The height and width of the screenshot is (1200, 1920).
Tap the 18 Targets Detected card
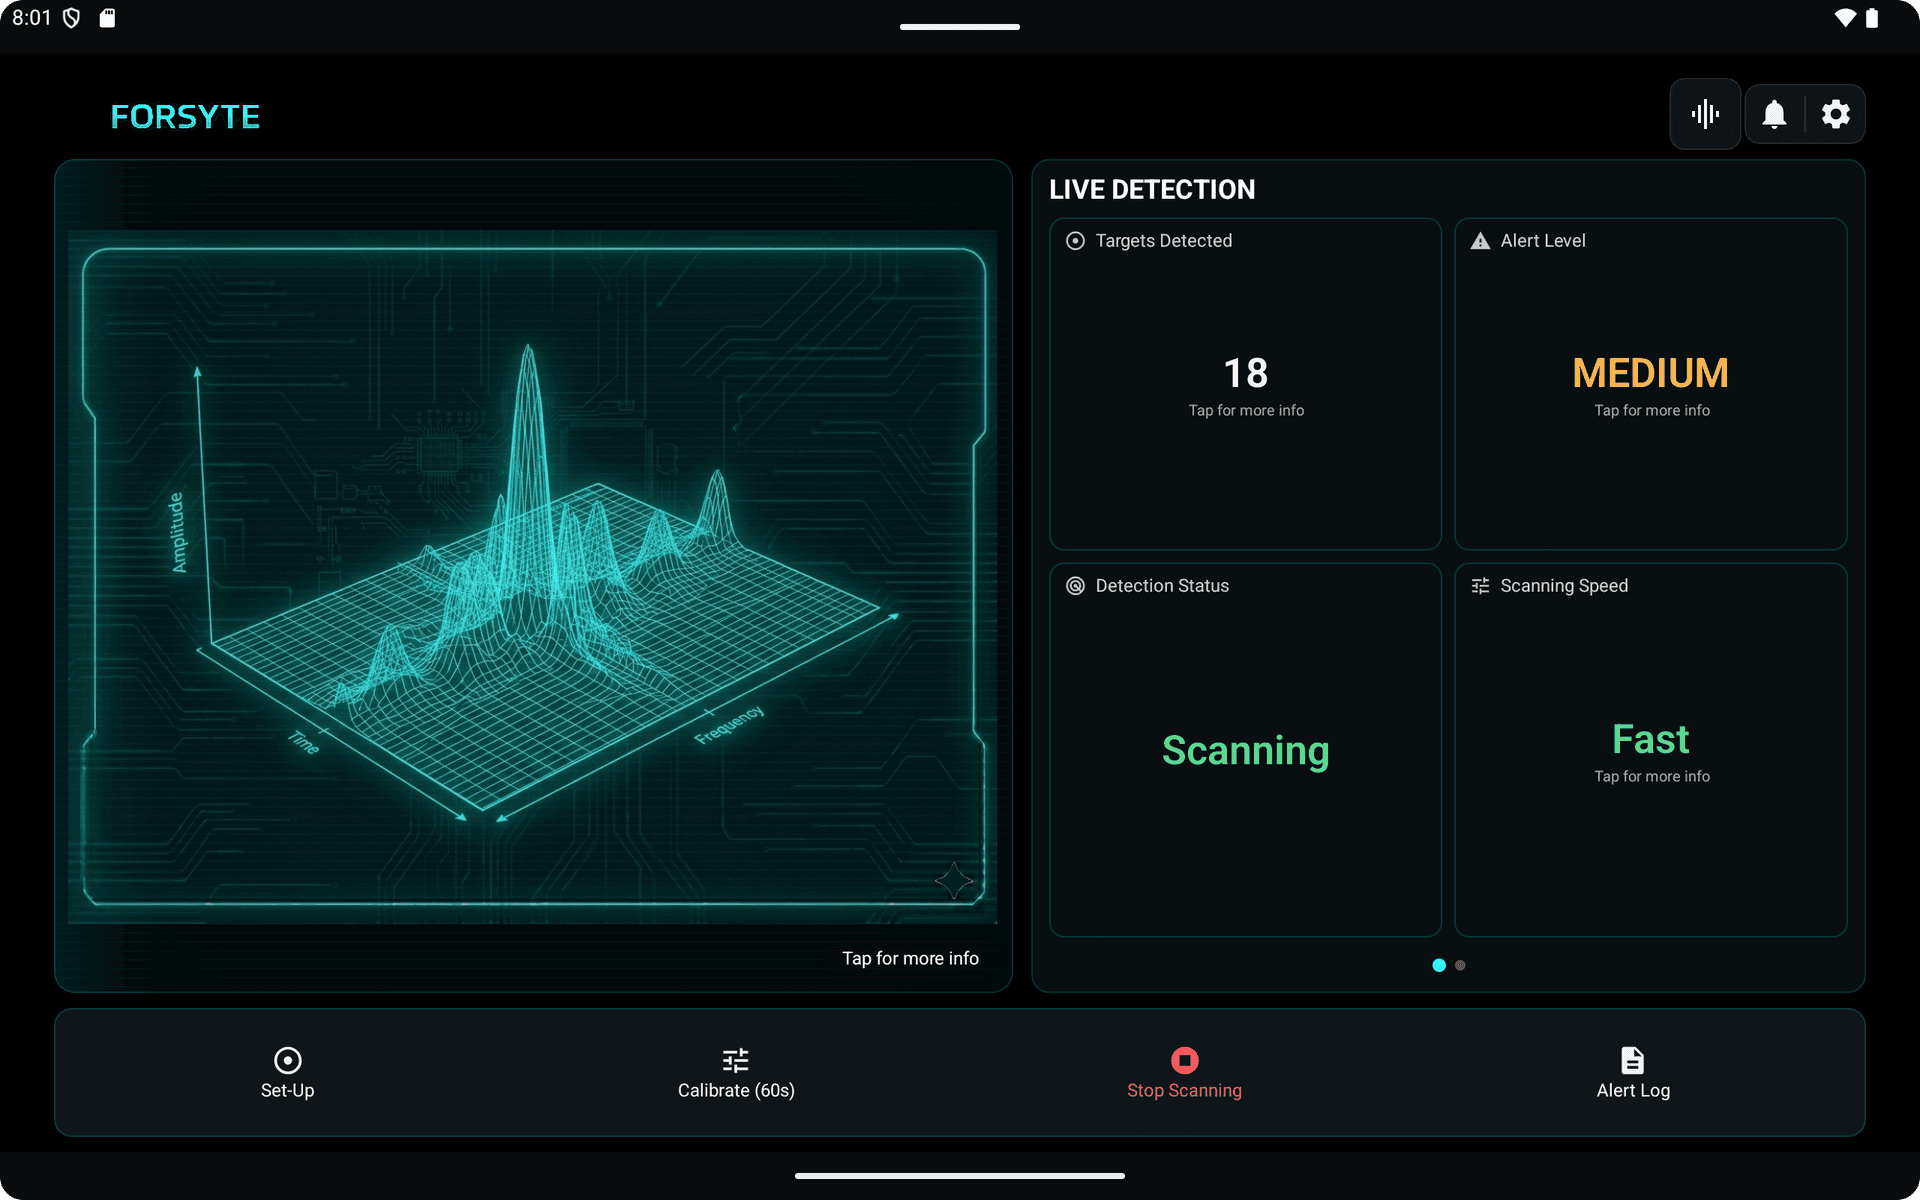(x=1245, y=383)
